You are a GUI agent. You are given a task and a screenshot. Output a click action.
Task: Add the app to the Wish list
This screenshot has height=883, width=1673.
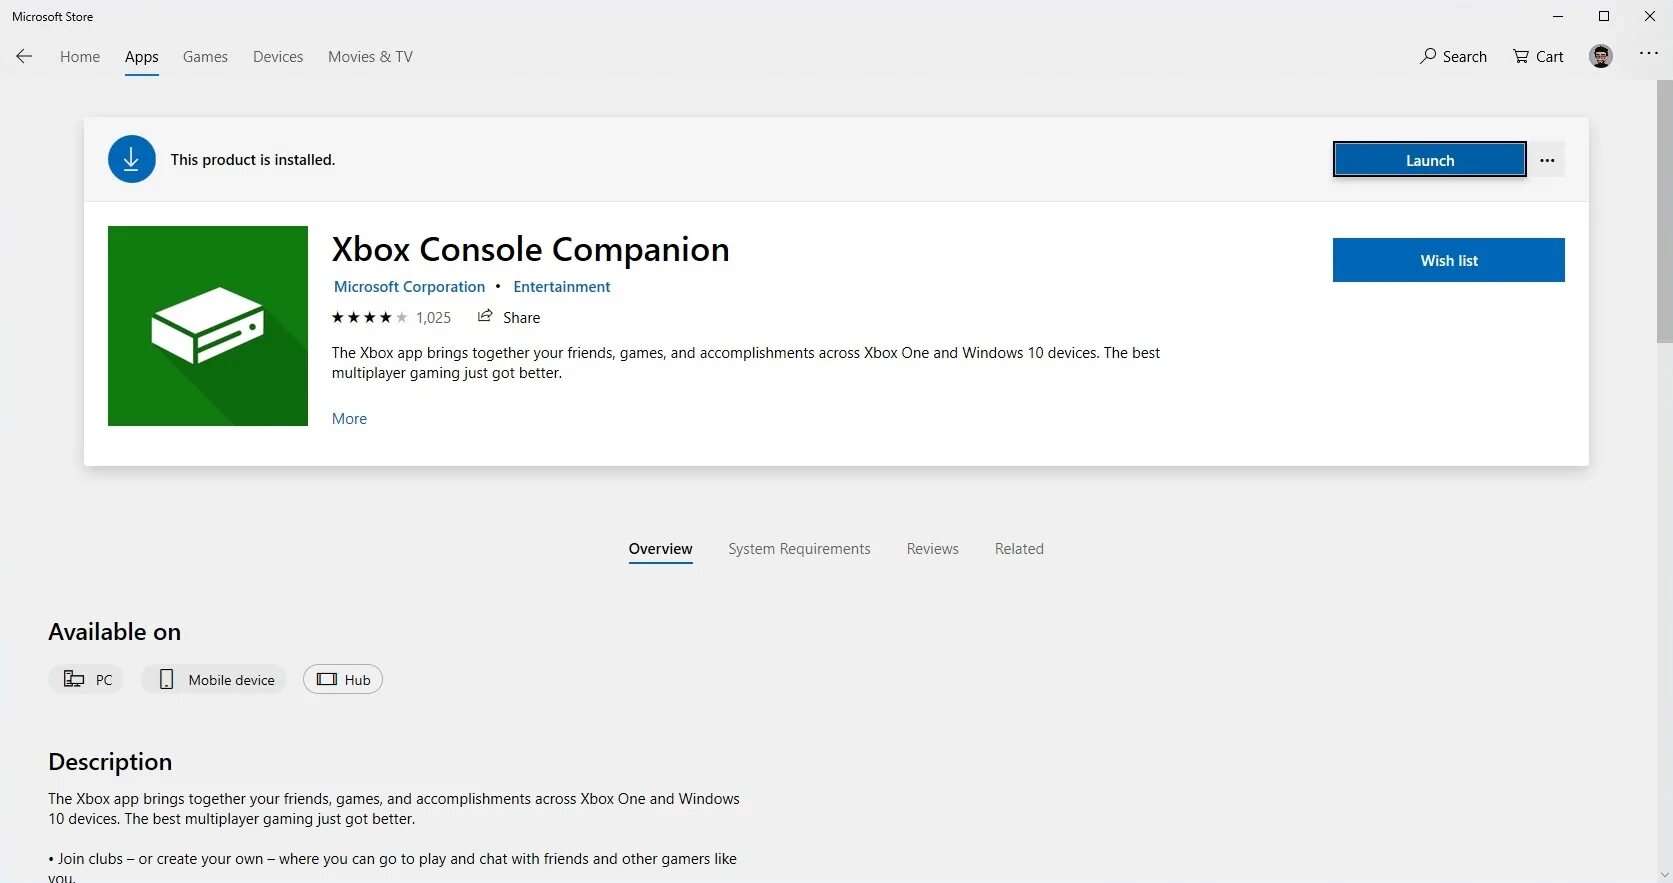pos(1449,260)
